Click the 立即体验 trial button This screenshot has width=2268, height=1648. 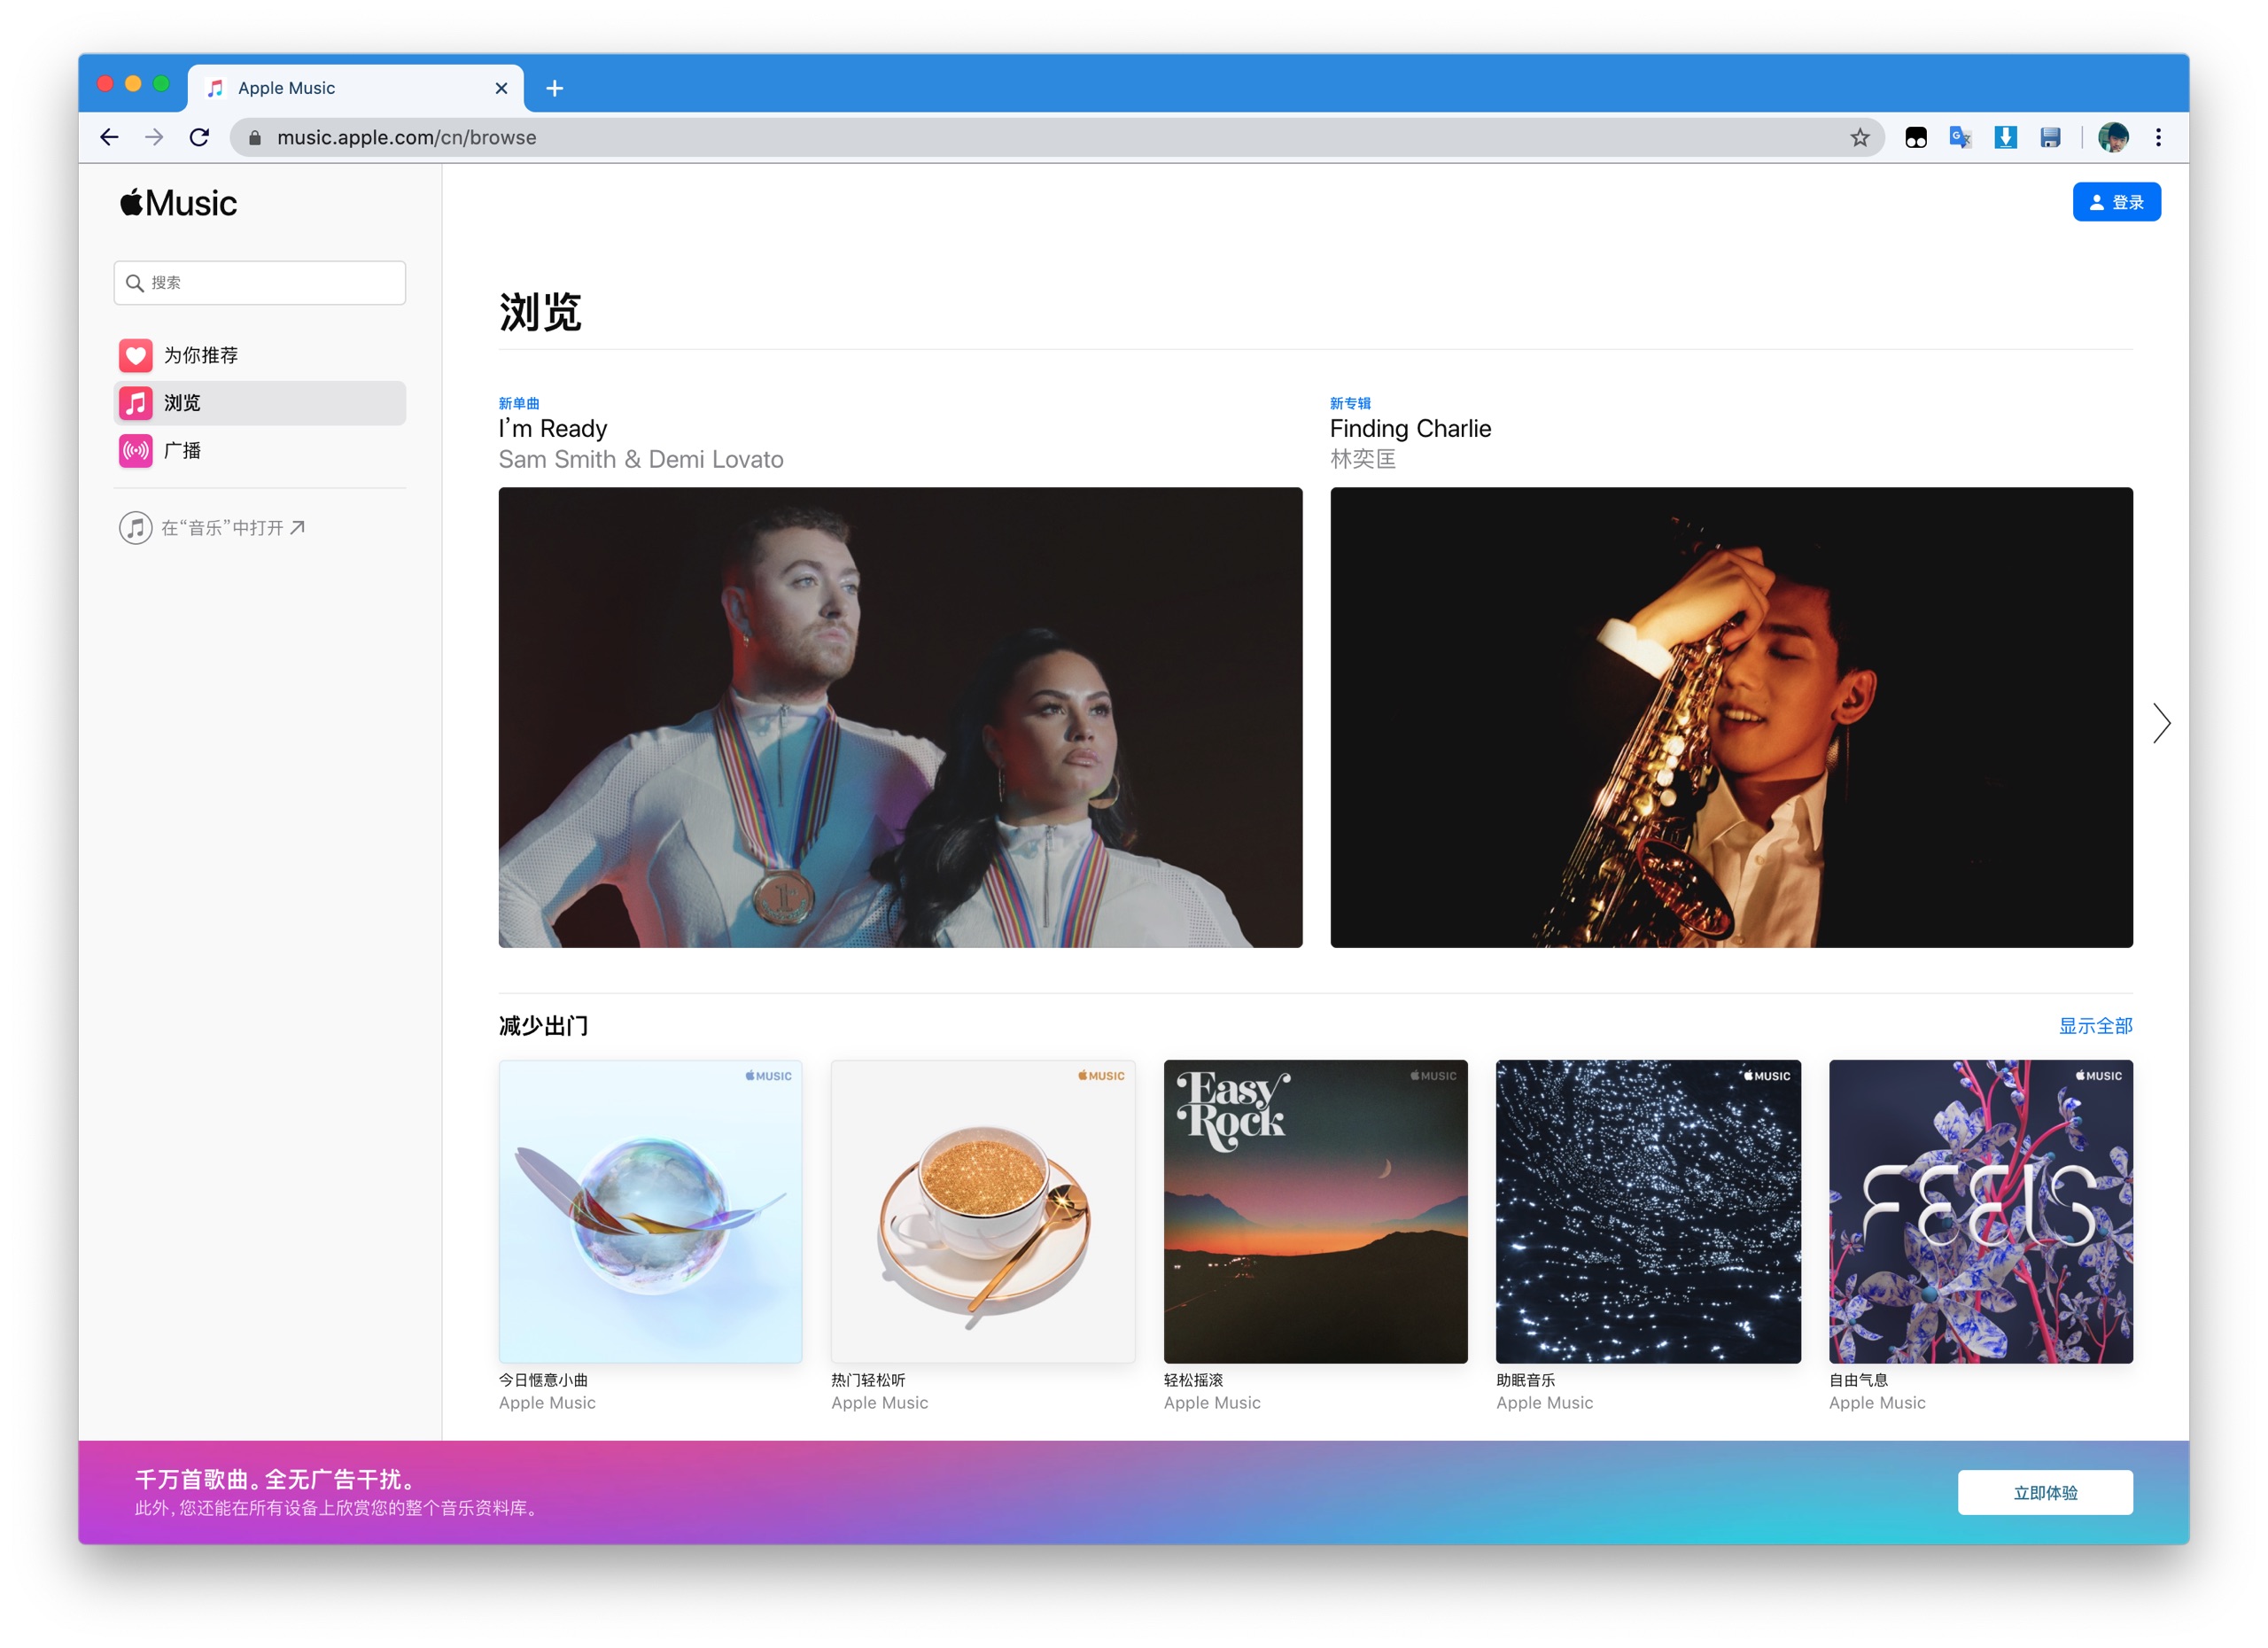point(2045,1492)
